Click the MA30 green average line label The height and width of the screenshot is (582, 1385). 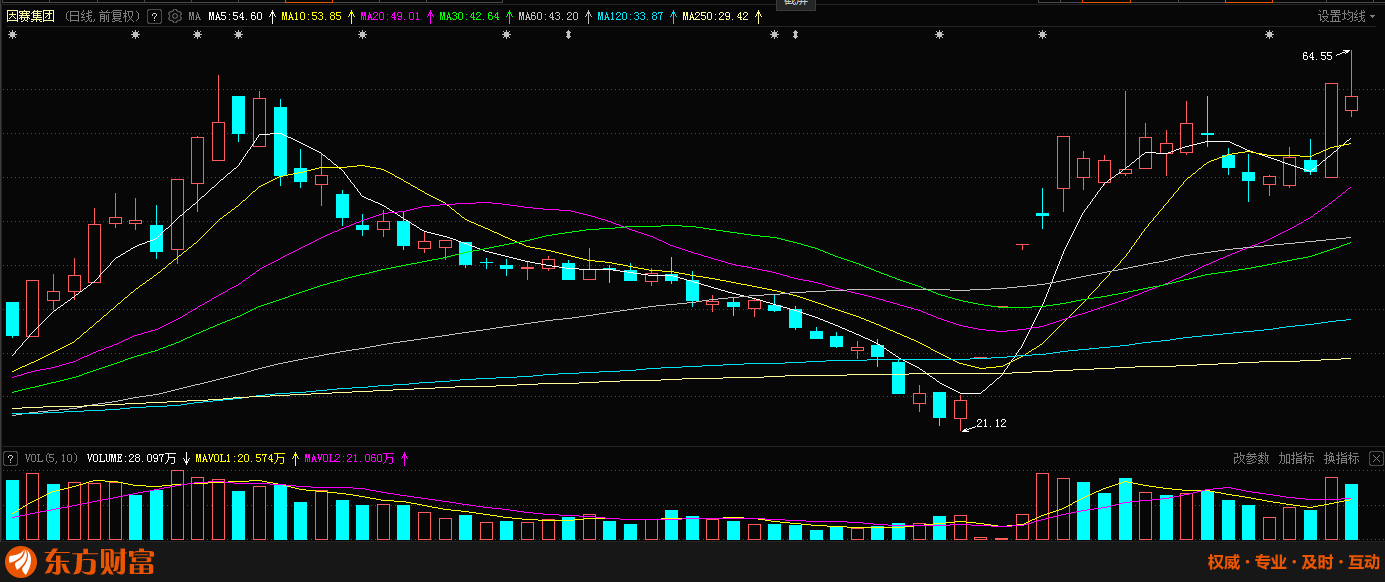469,17
